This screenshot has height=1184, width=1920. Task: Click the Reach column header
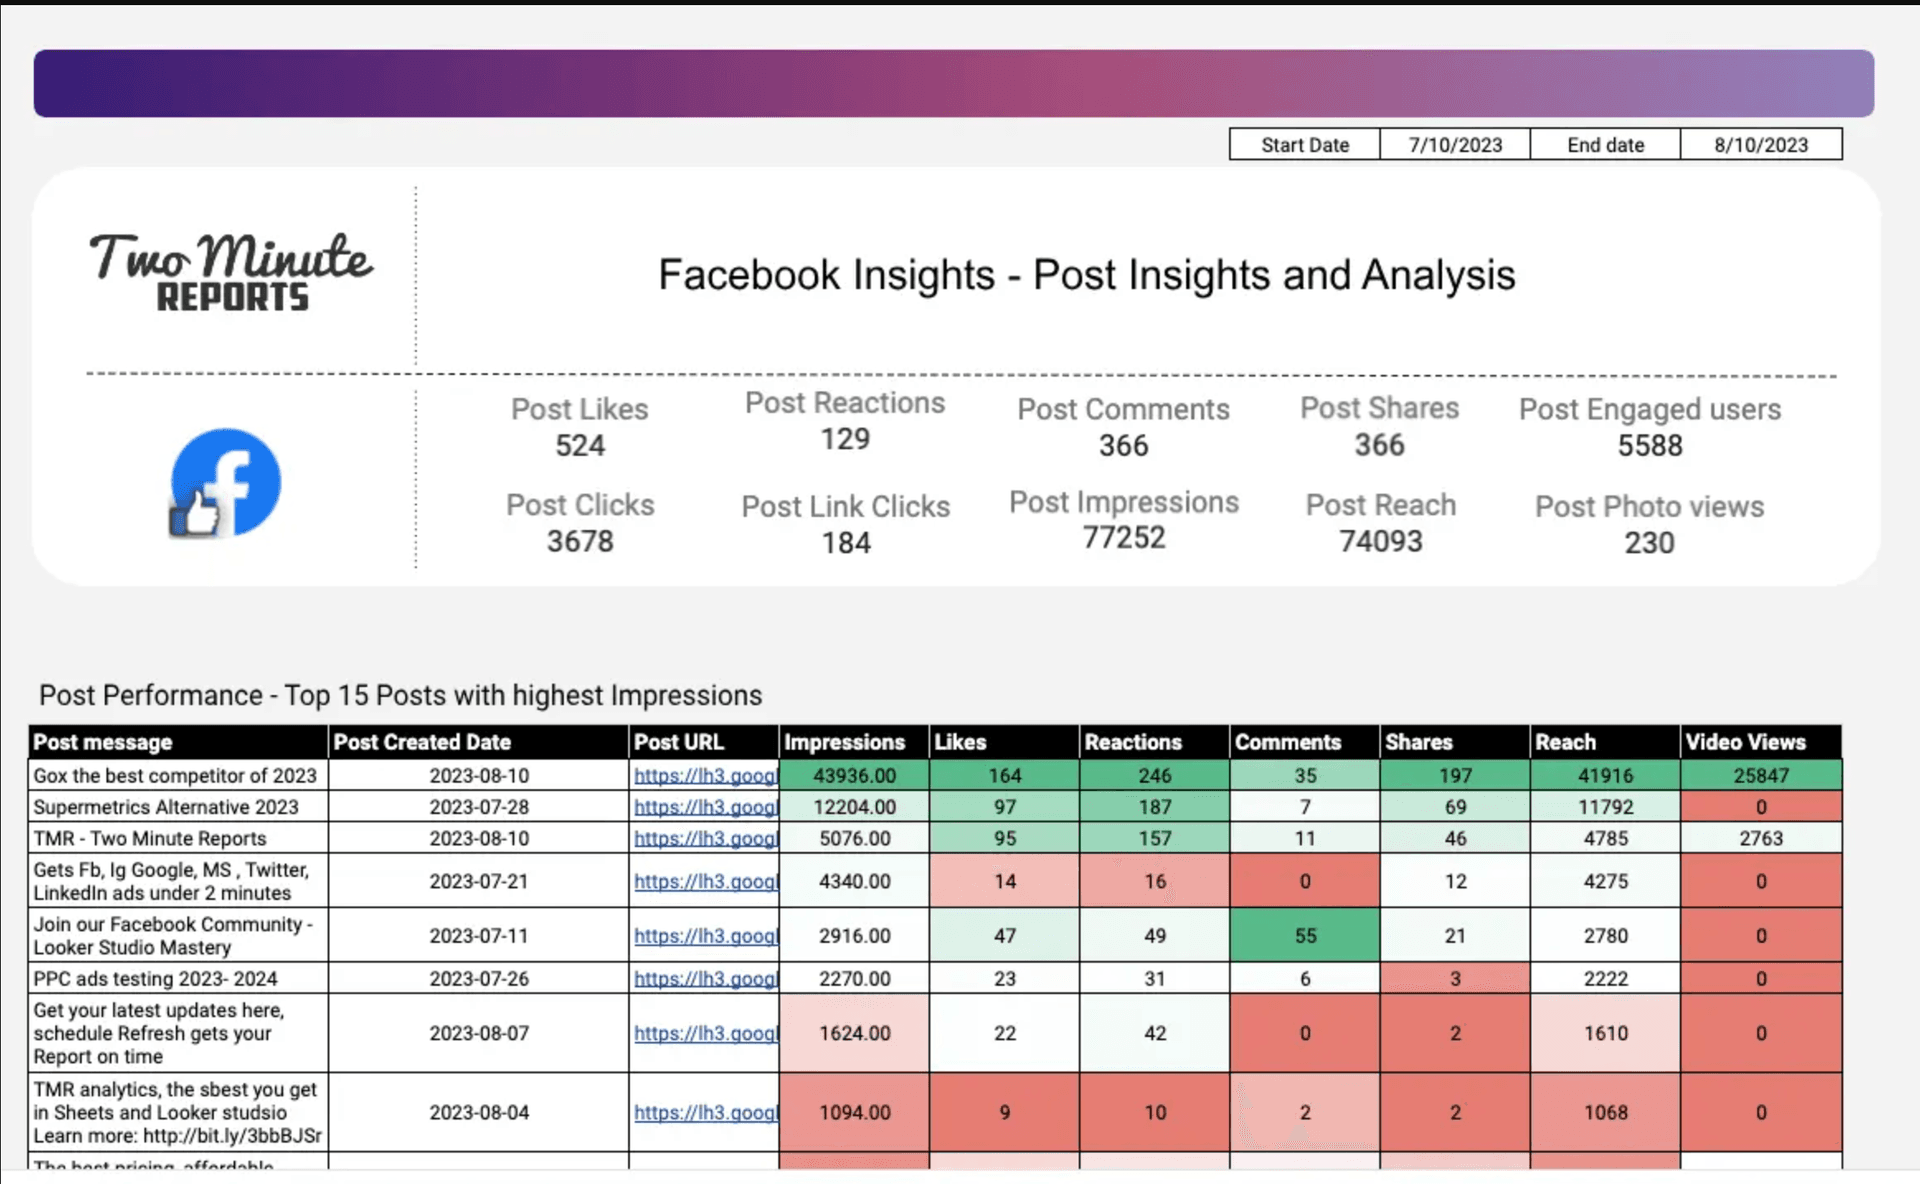click(1605, 742)
